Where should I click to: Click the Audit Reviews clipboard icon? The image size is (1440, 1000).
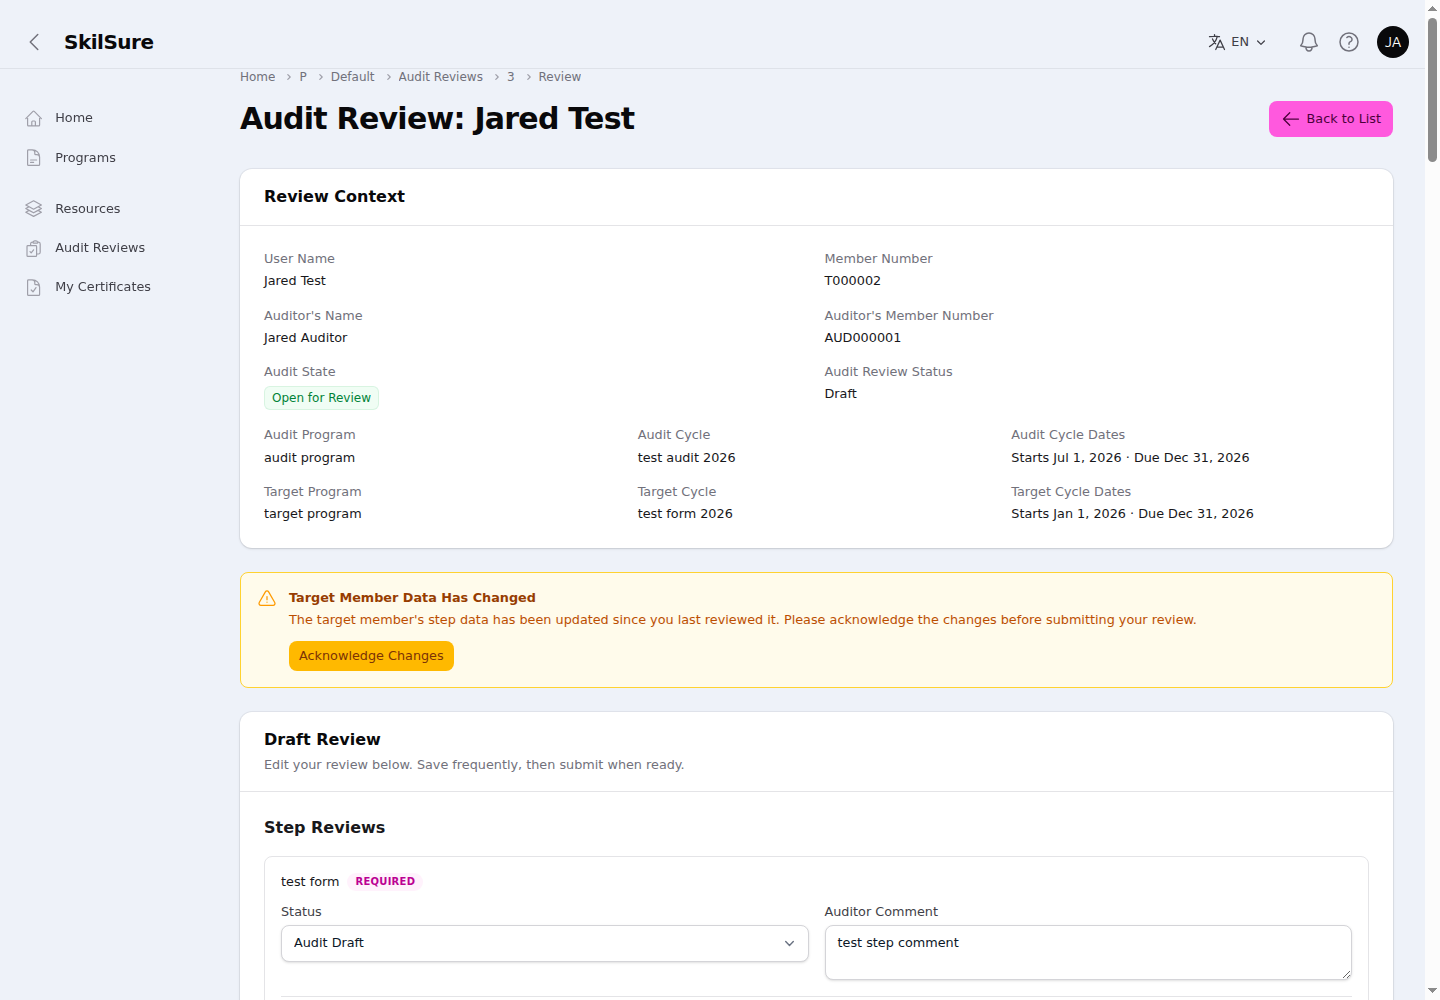click(x=34, y=248)
